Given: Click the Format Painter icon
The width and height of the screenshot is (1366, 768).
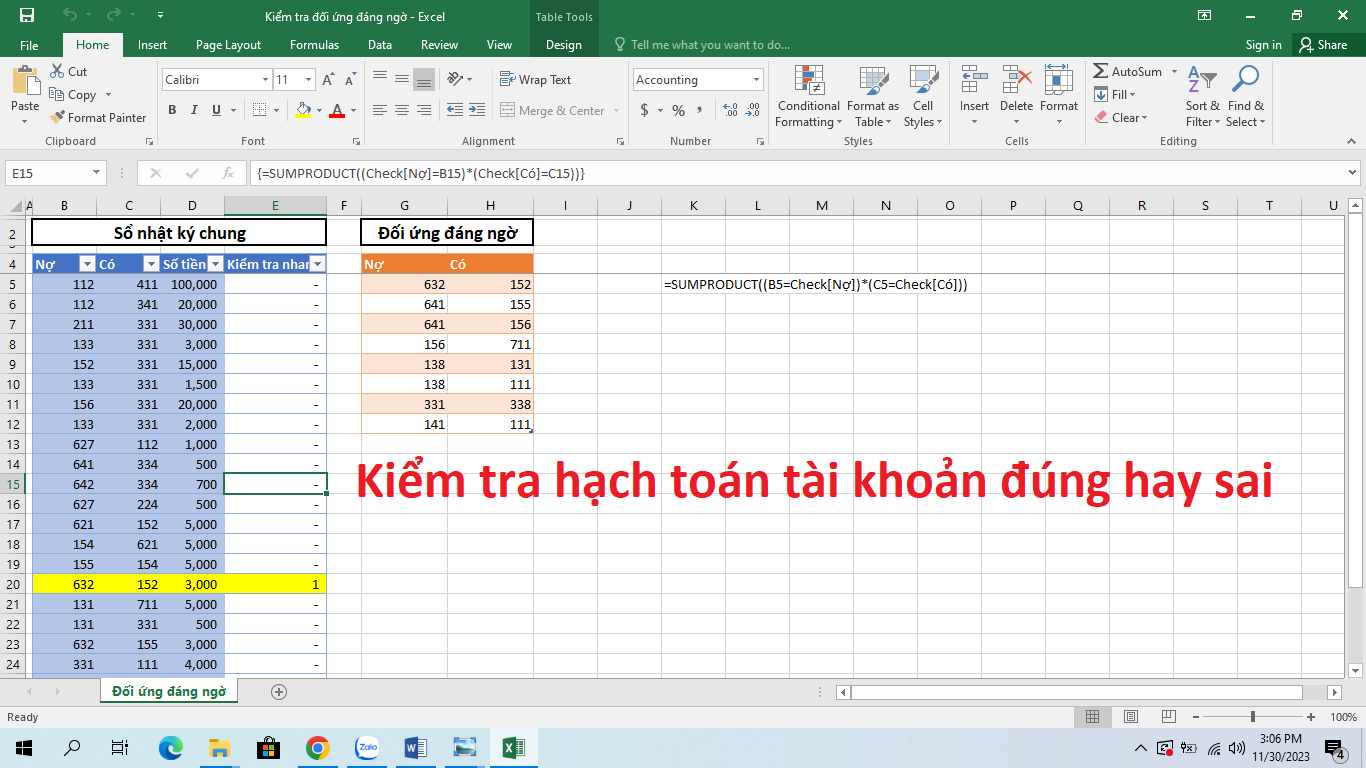Looking at the screenshot, I should tap(57, 117).
